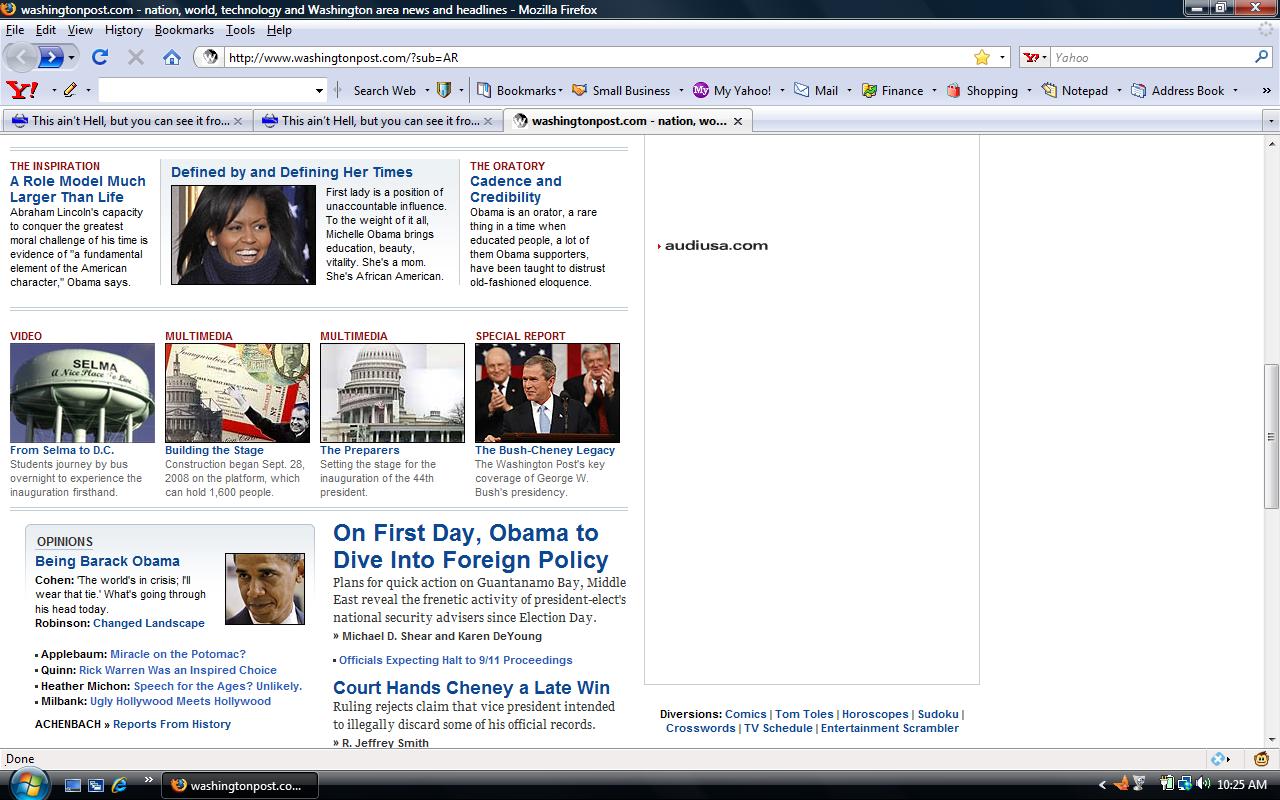
Task: Open Yahoo Shopping toolbar button
Action: (x=981, y=90)
